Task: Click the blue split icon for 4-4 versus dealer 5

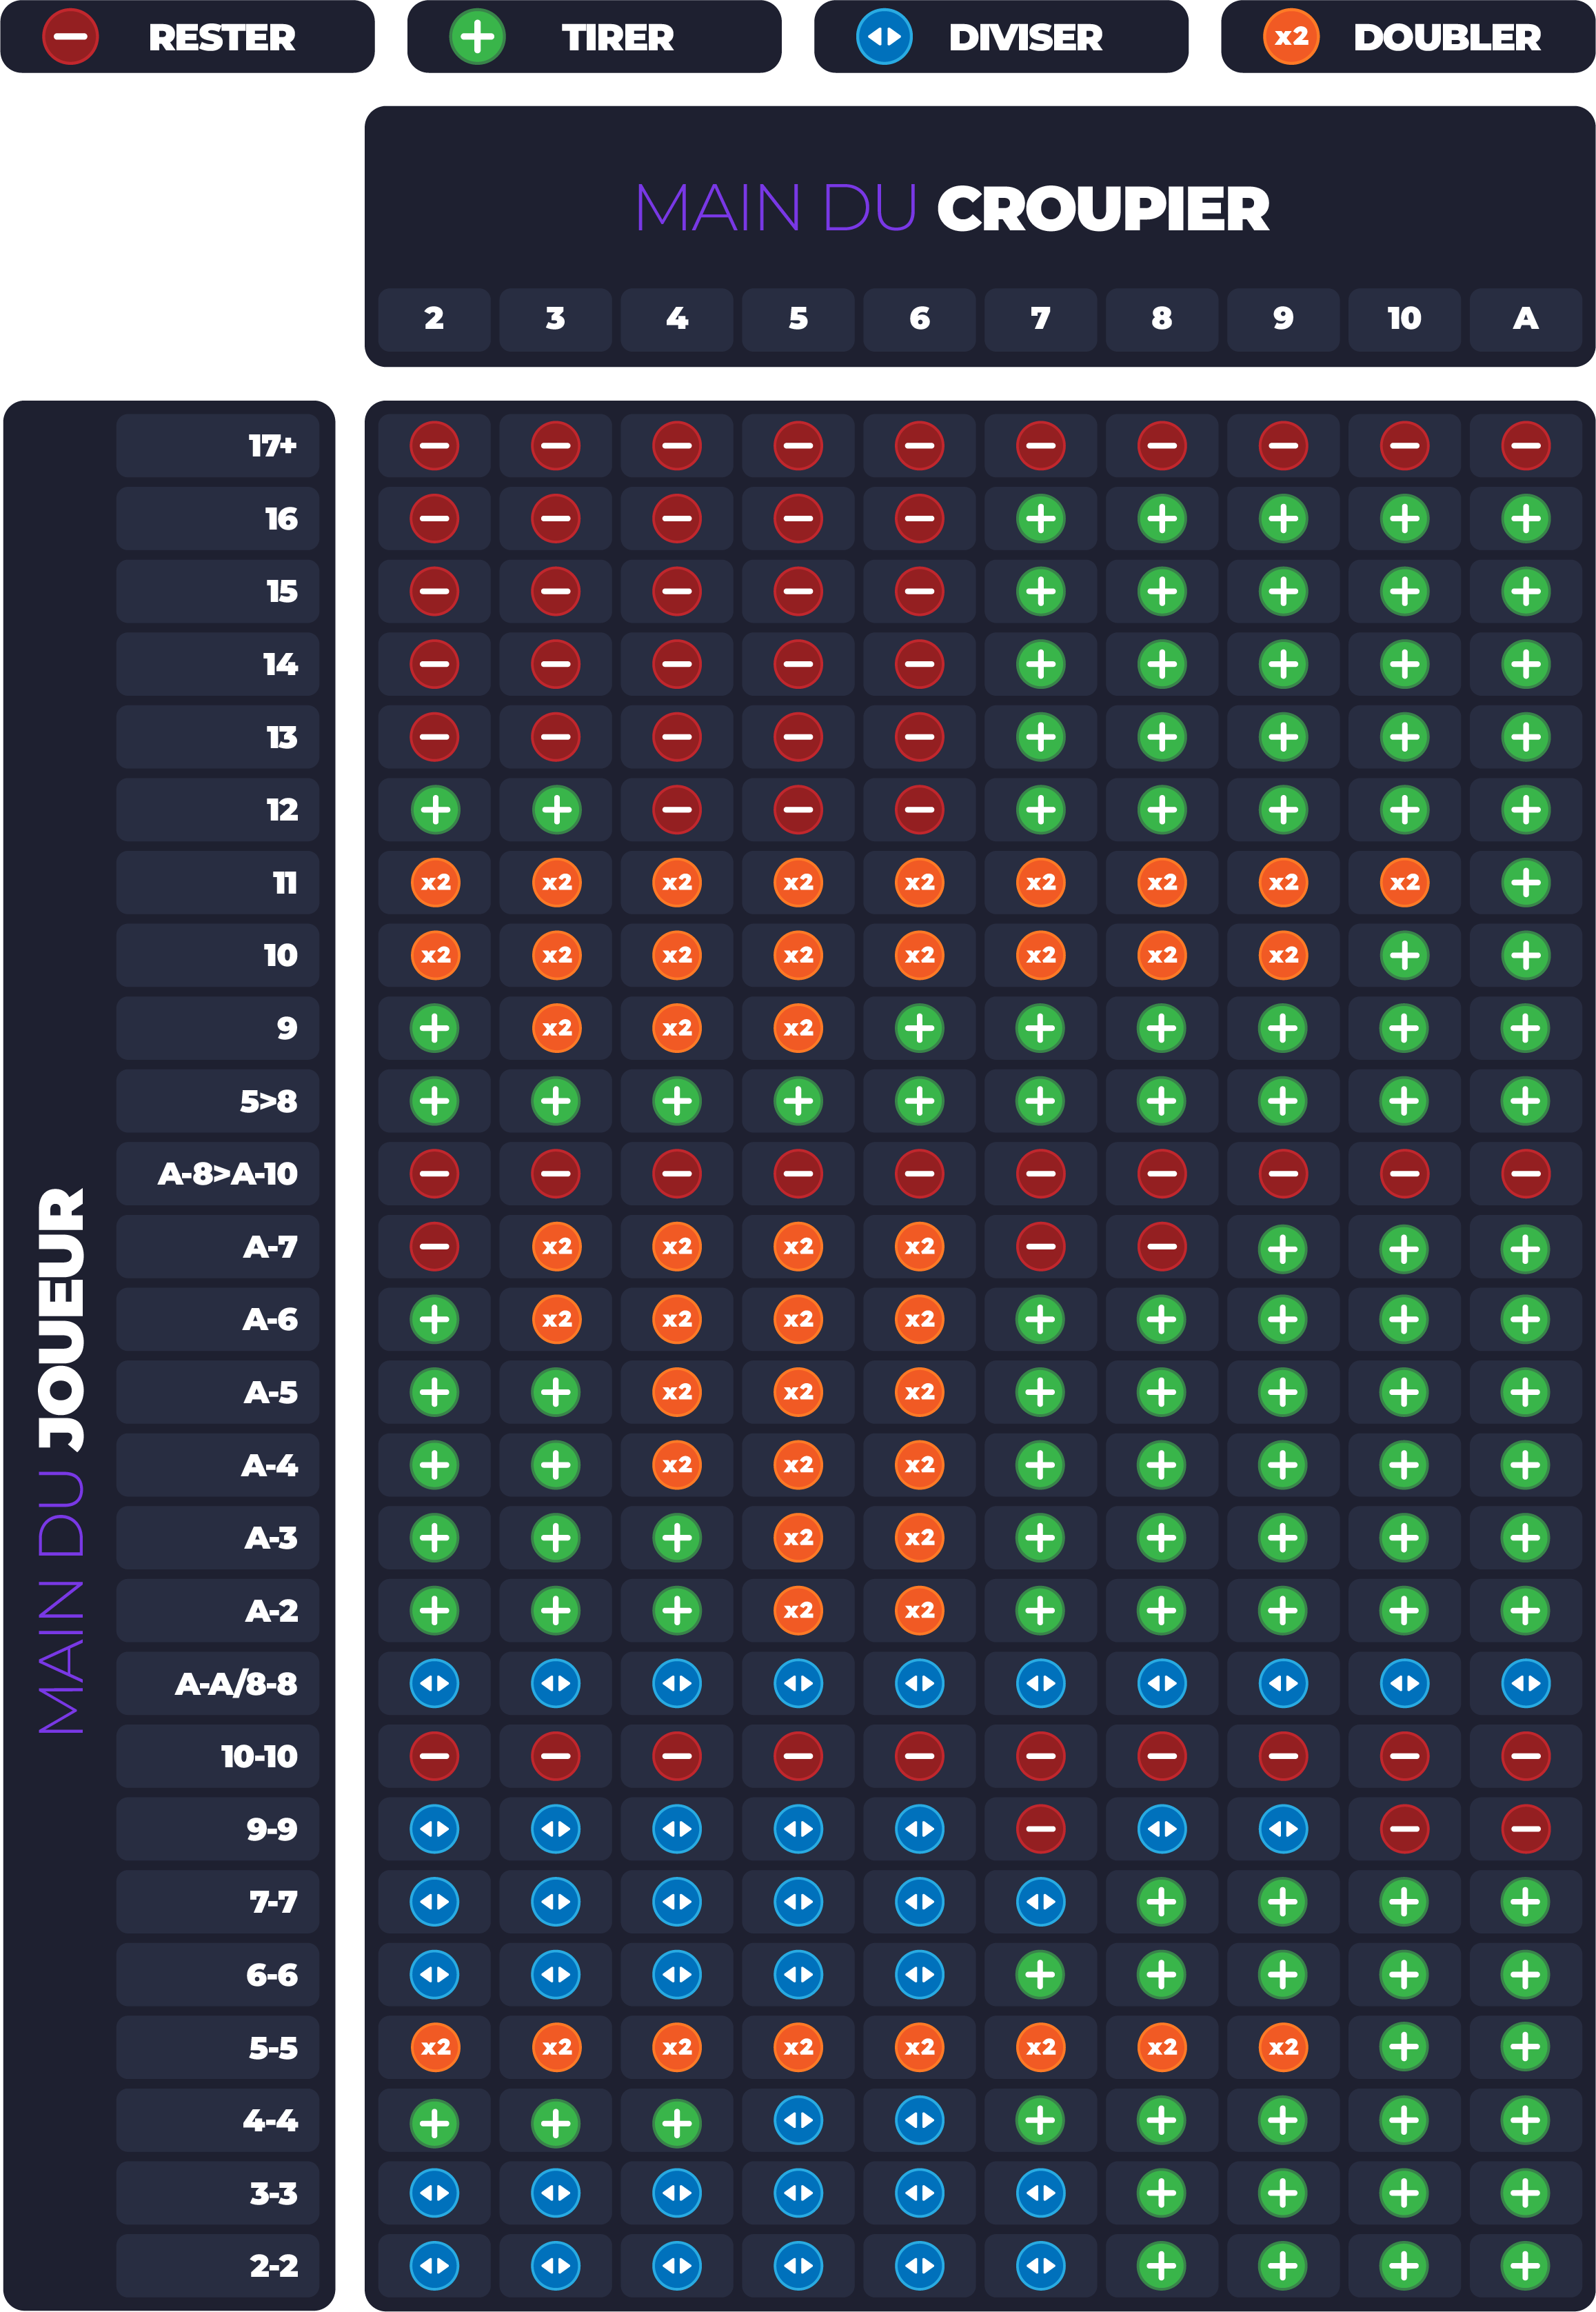Action: [x=798, y=2120]
